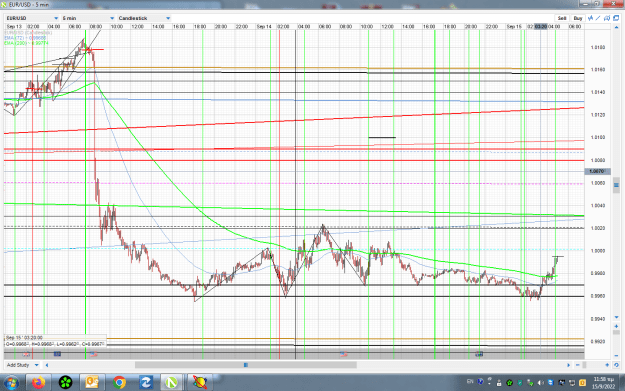Switch to the green N trading app in taskbar
This screenshot has height=391, width=625.
point(172,383)
